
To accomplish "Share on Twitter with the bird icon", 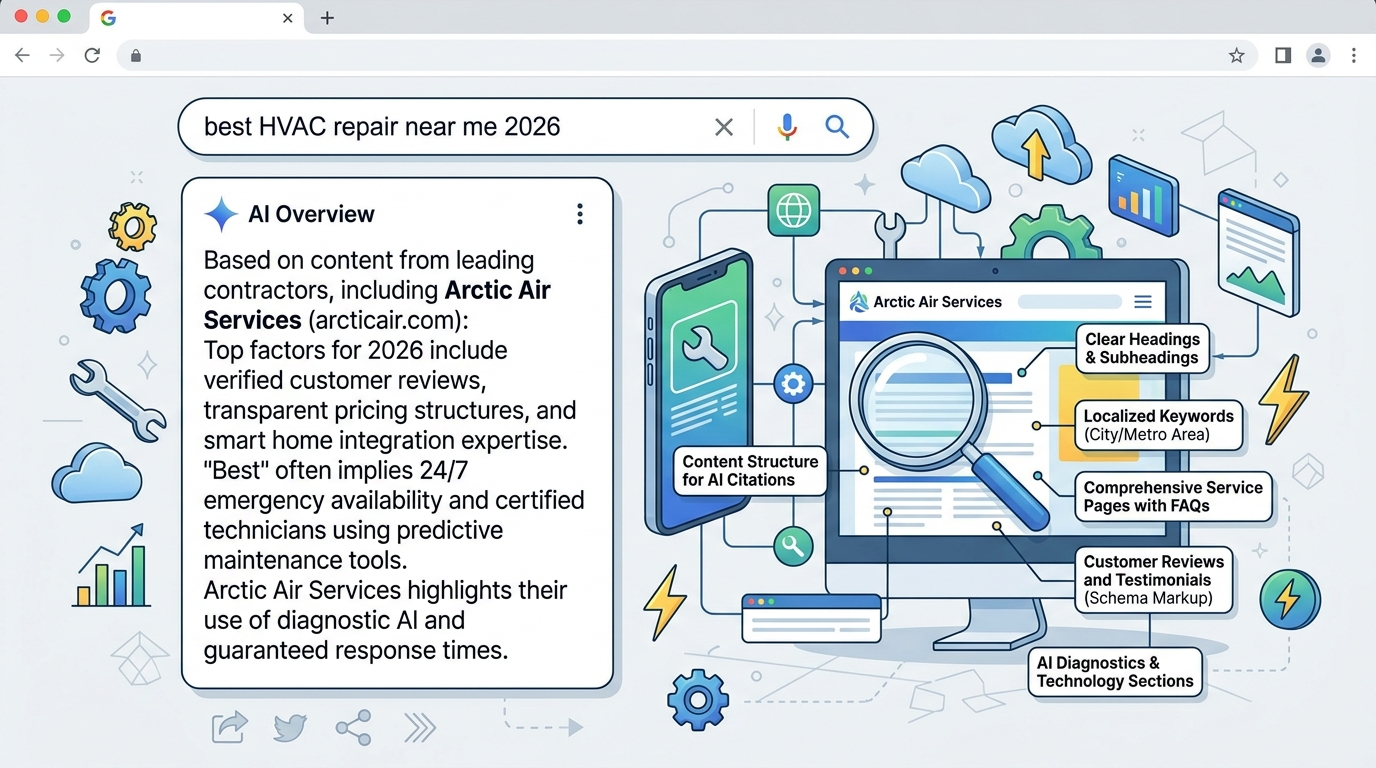I will click(290, 728).
